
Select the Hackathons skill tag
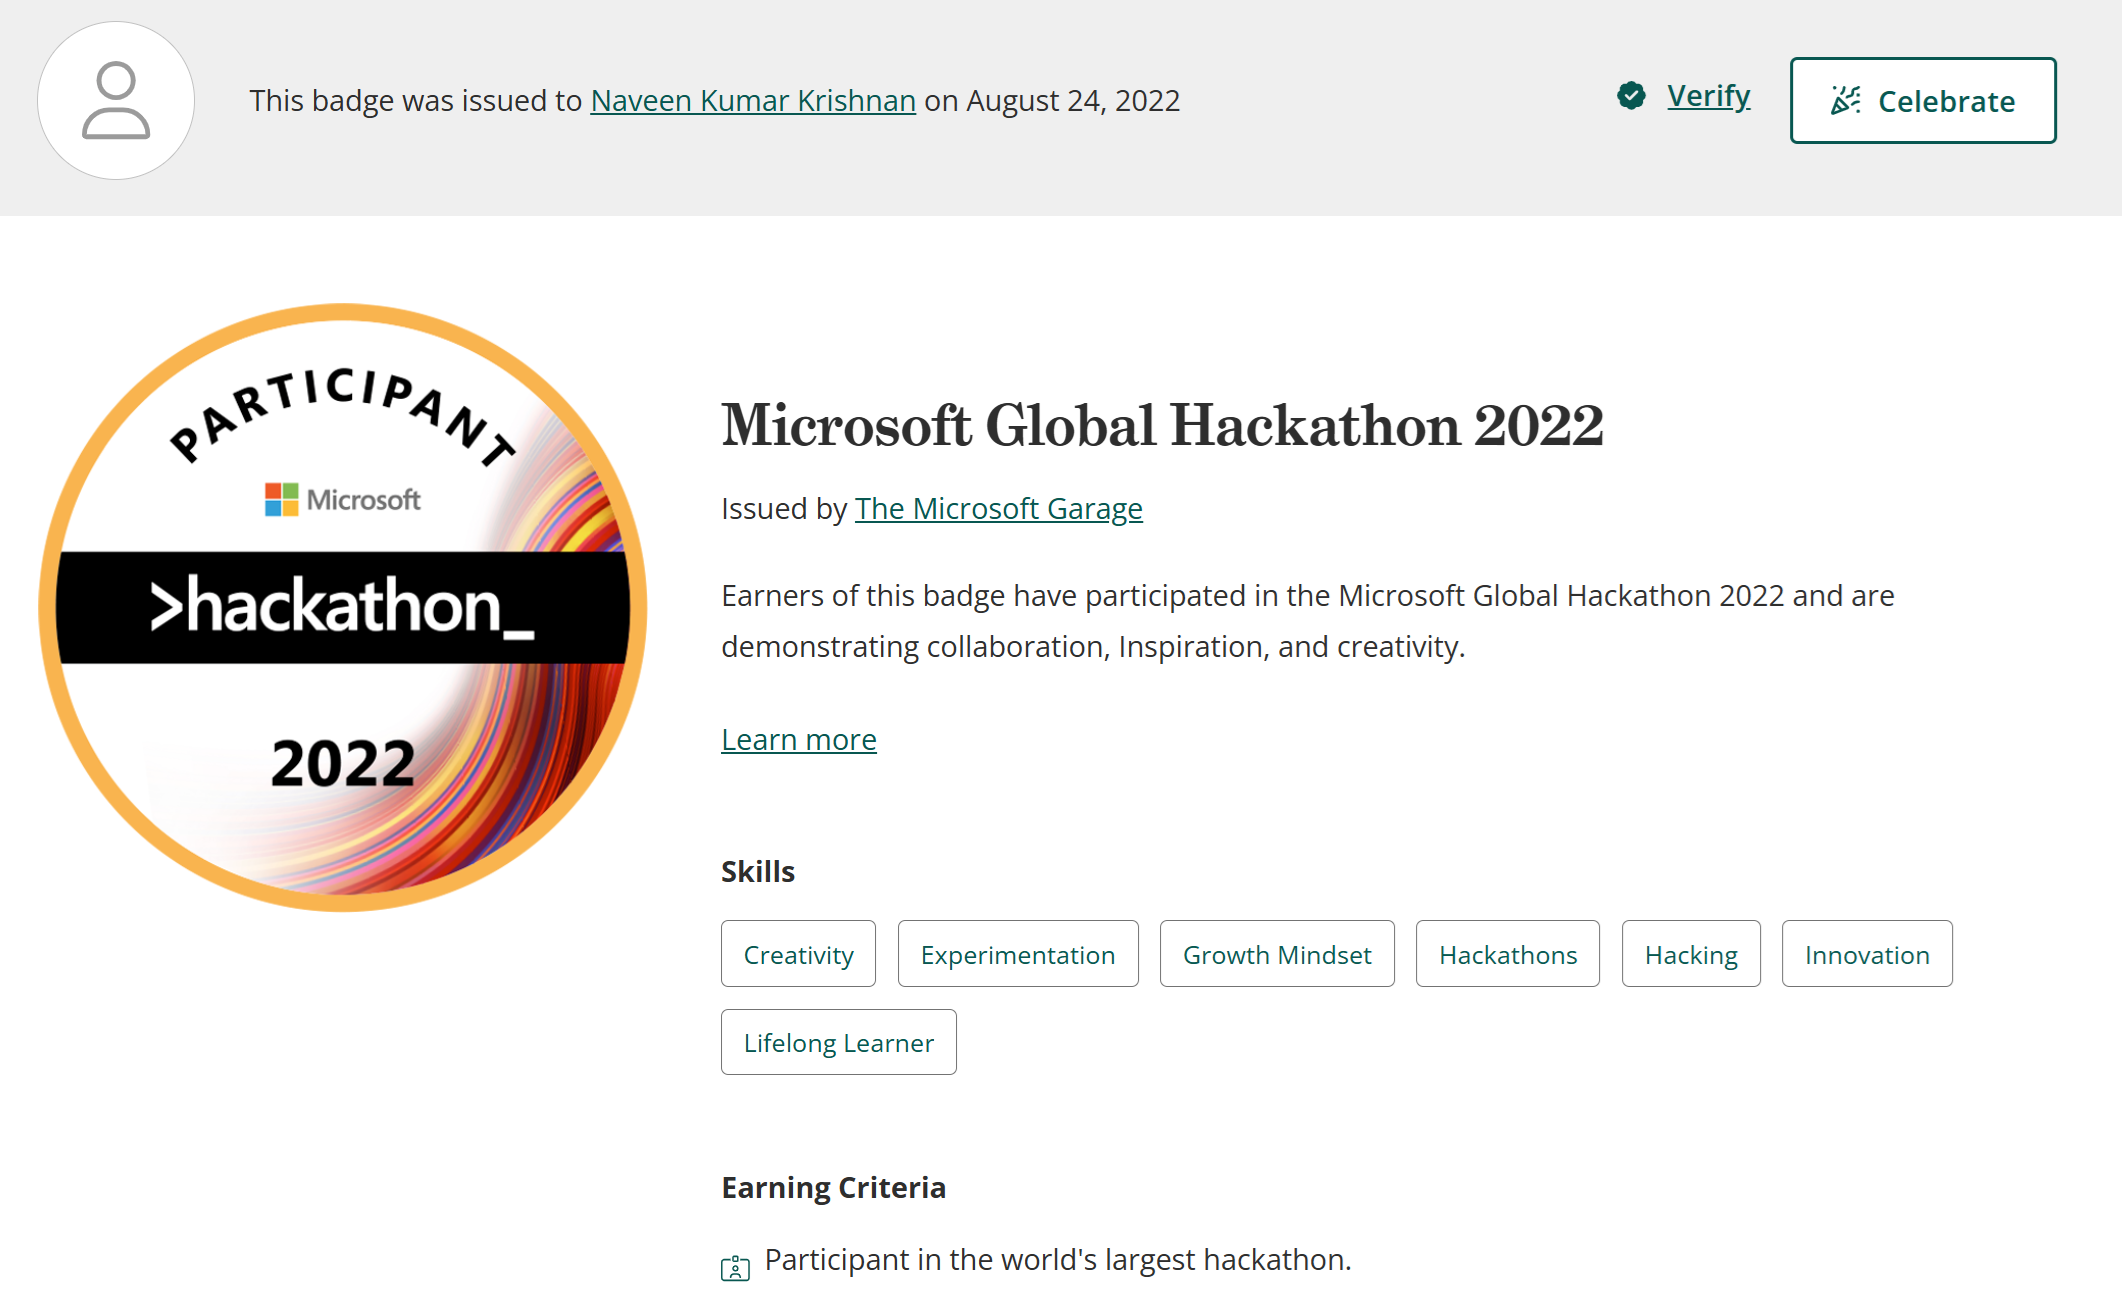(x=1508, y=954)
